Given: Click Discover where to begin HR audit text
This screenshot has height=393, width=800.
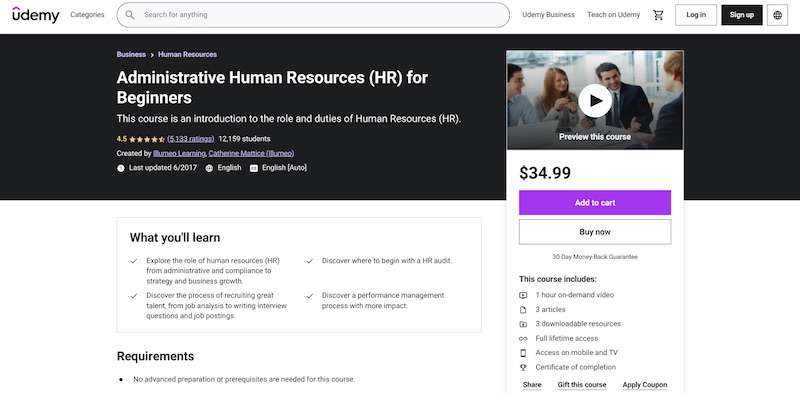Looking at the screenshot, I should pyautogui.click(x=387, y=260).
